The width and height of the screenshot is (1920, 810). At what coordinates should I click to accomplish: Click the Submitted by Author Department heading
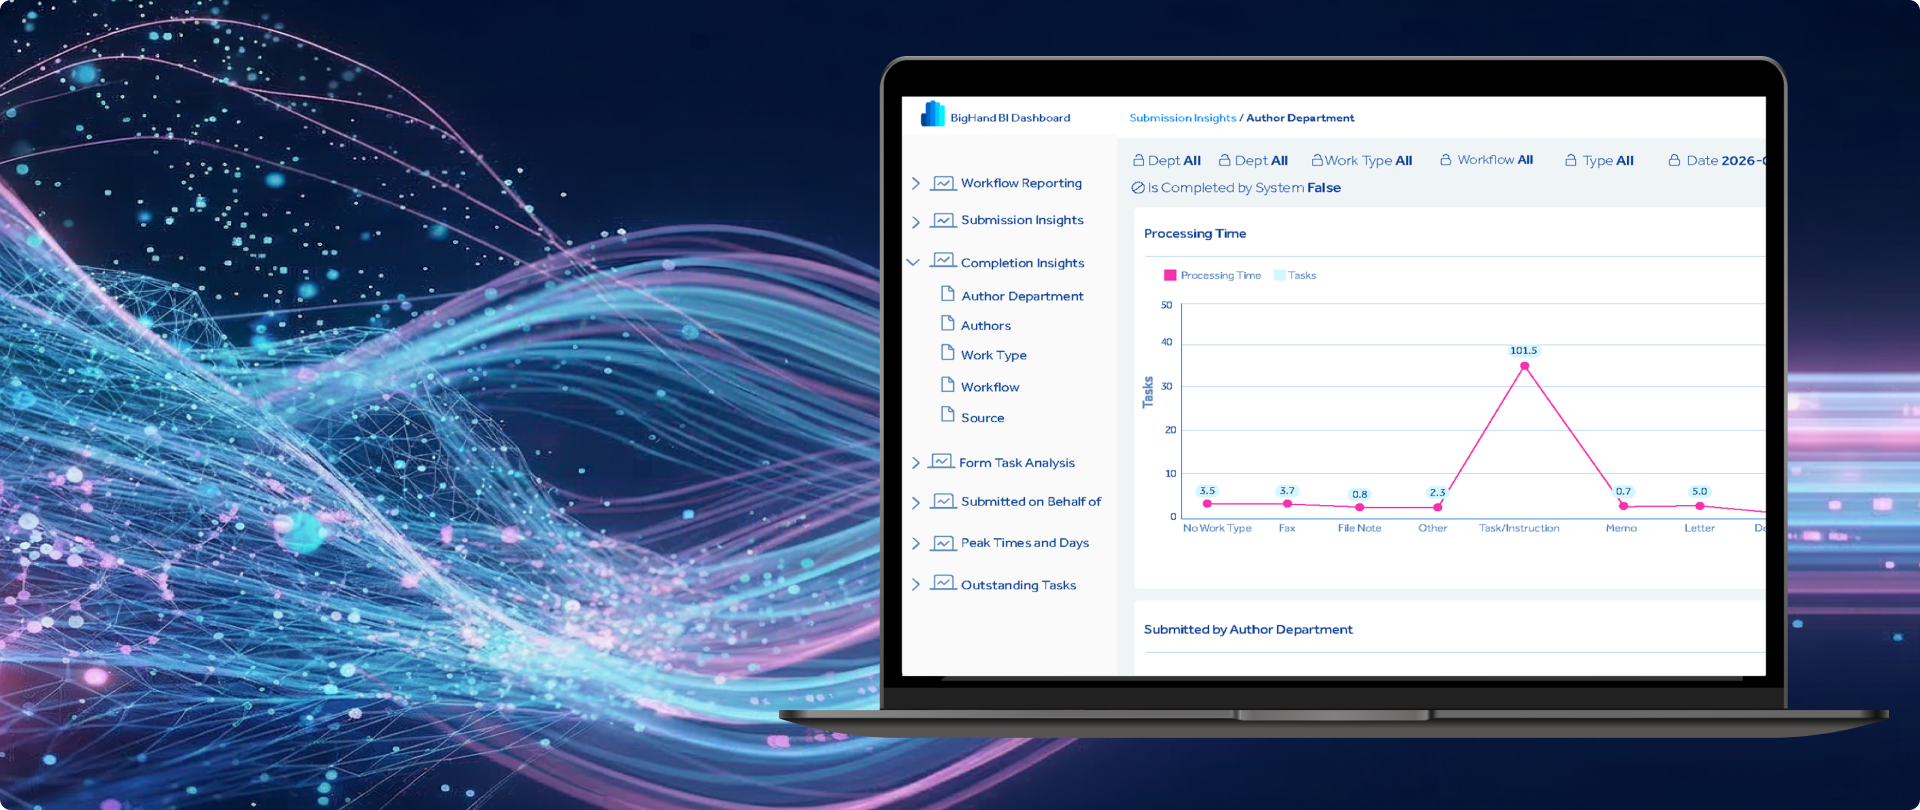tap(1248, 629)
